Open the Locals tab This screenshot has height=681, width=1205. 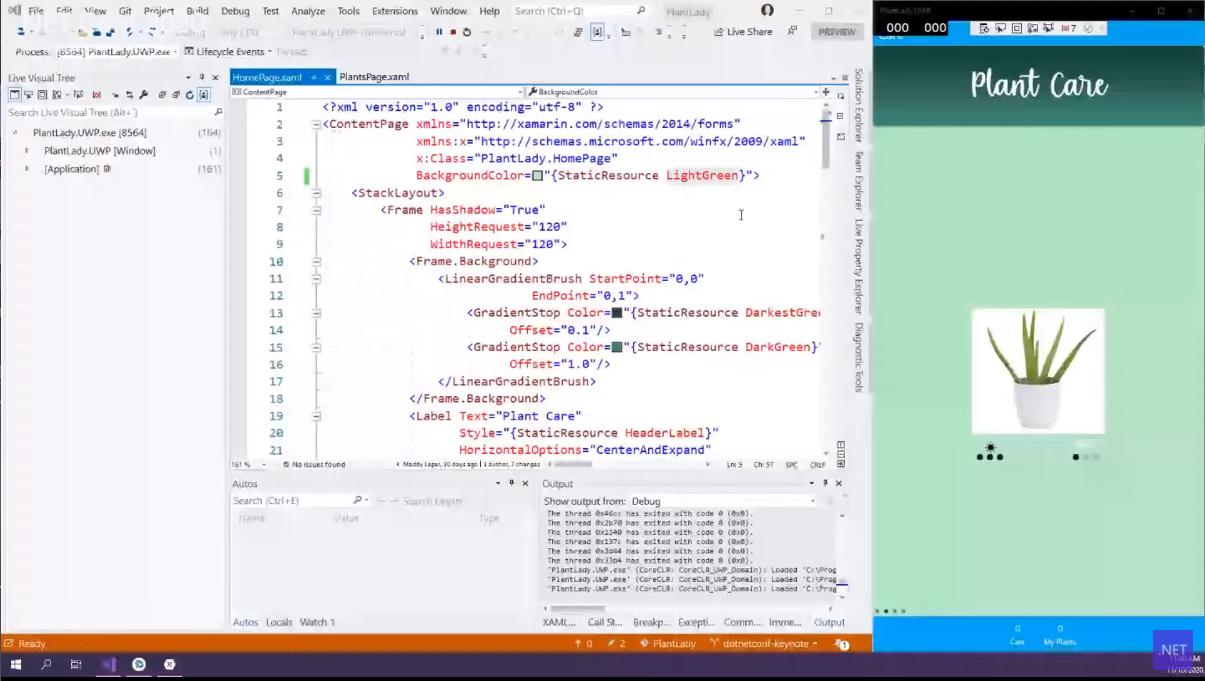[279, 622]
